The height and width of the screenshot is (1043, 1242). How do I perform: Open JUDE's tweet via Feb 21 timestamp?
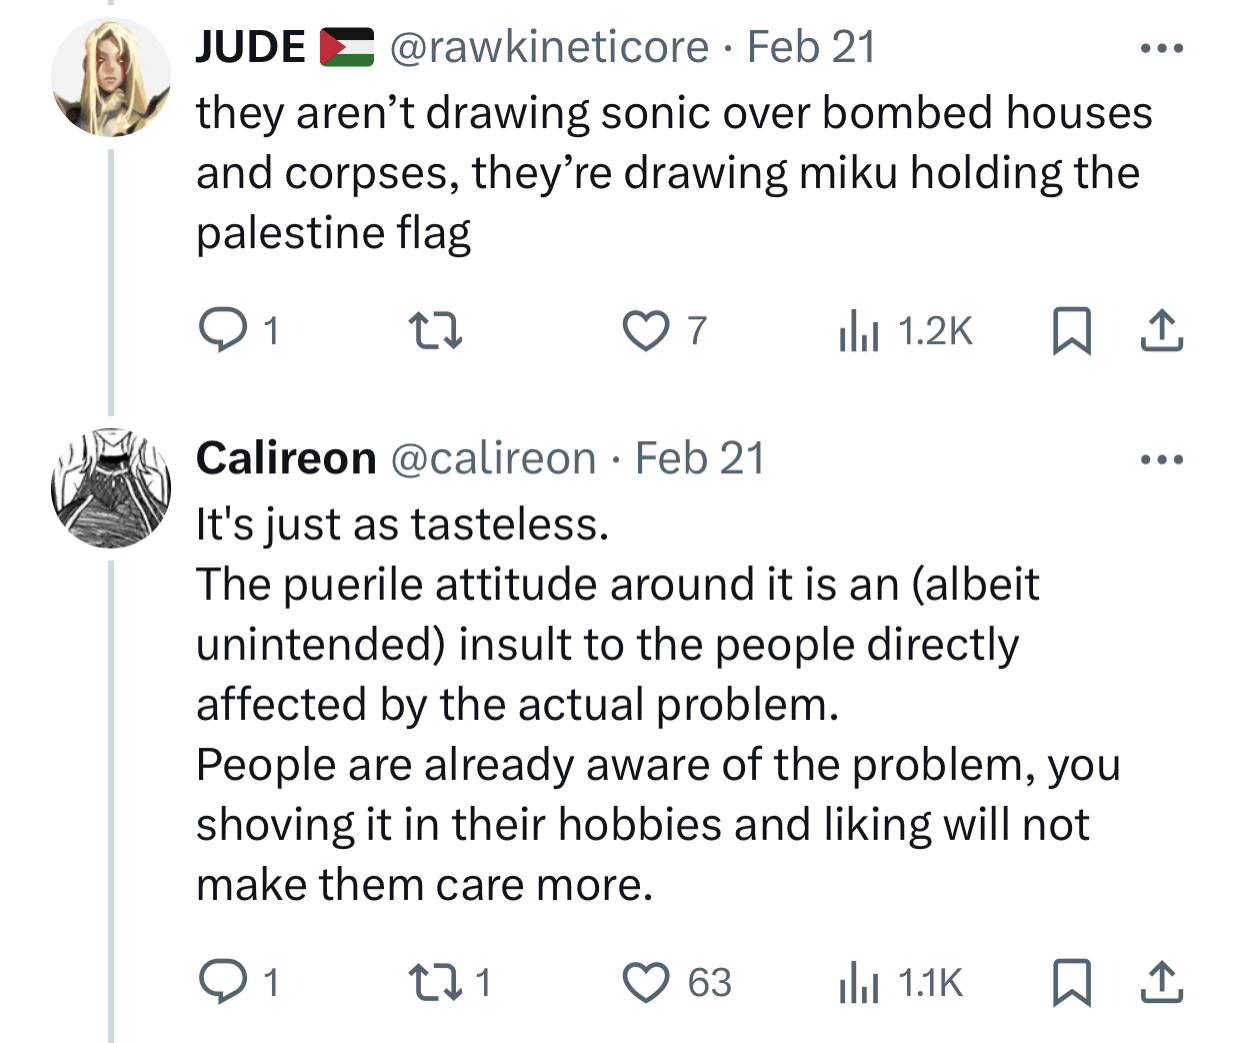click(x=811, y=48)
